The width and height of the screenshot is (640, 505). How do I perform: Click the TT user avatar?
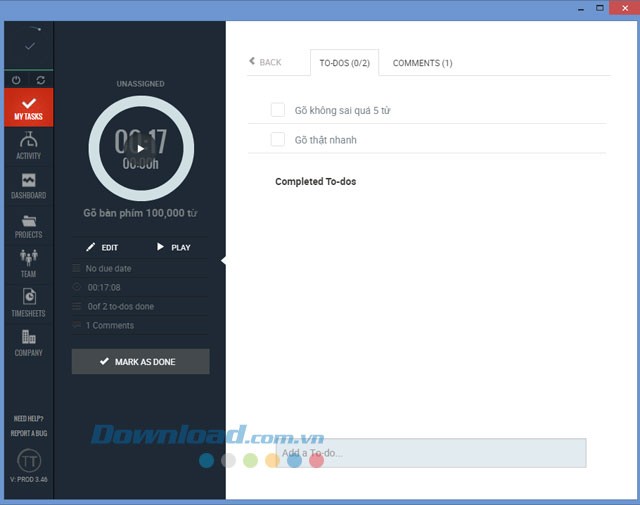28,460
